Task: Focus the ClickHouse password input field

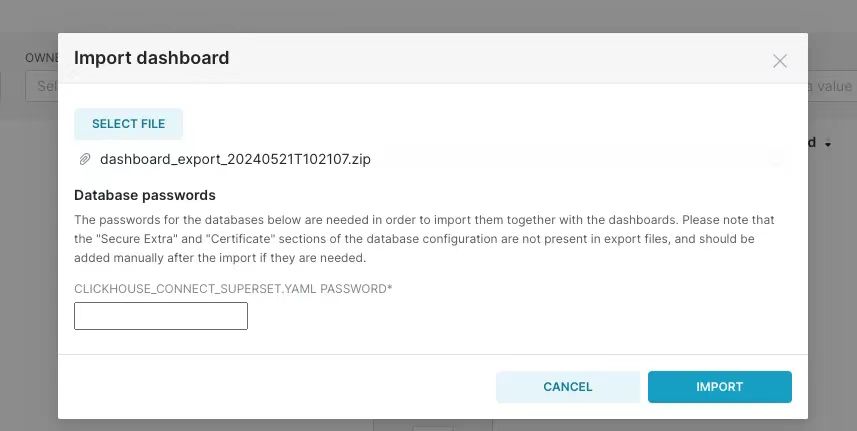Action: 161,316
